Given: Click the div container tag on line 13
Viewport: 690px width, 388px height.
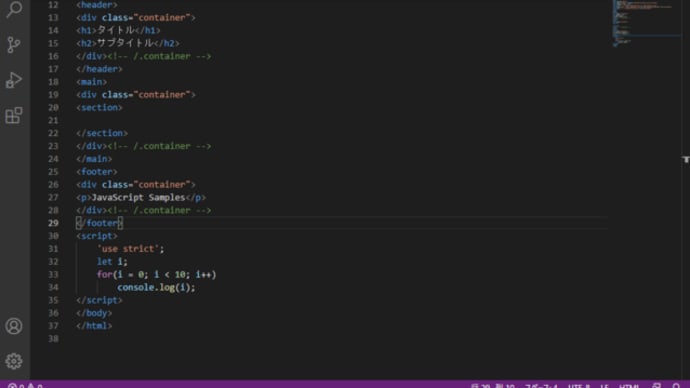Looking at the screenshot, I should coord(136,18).
